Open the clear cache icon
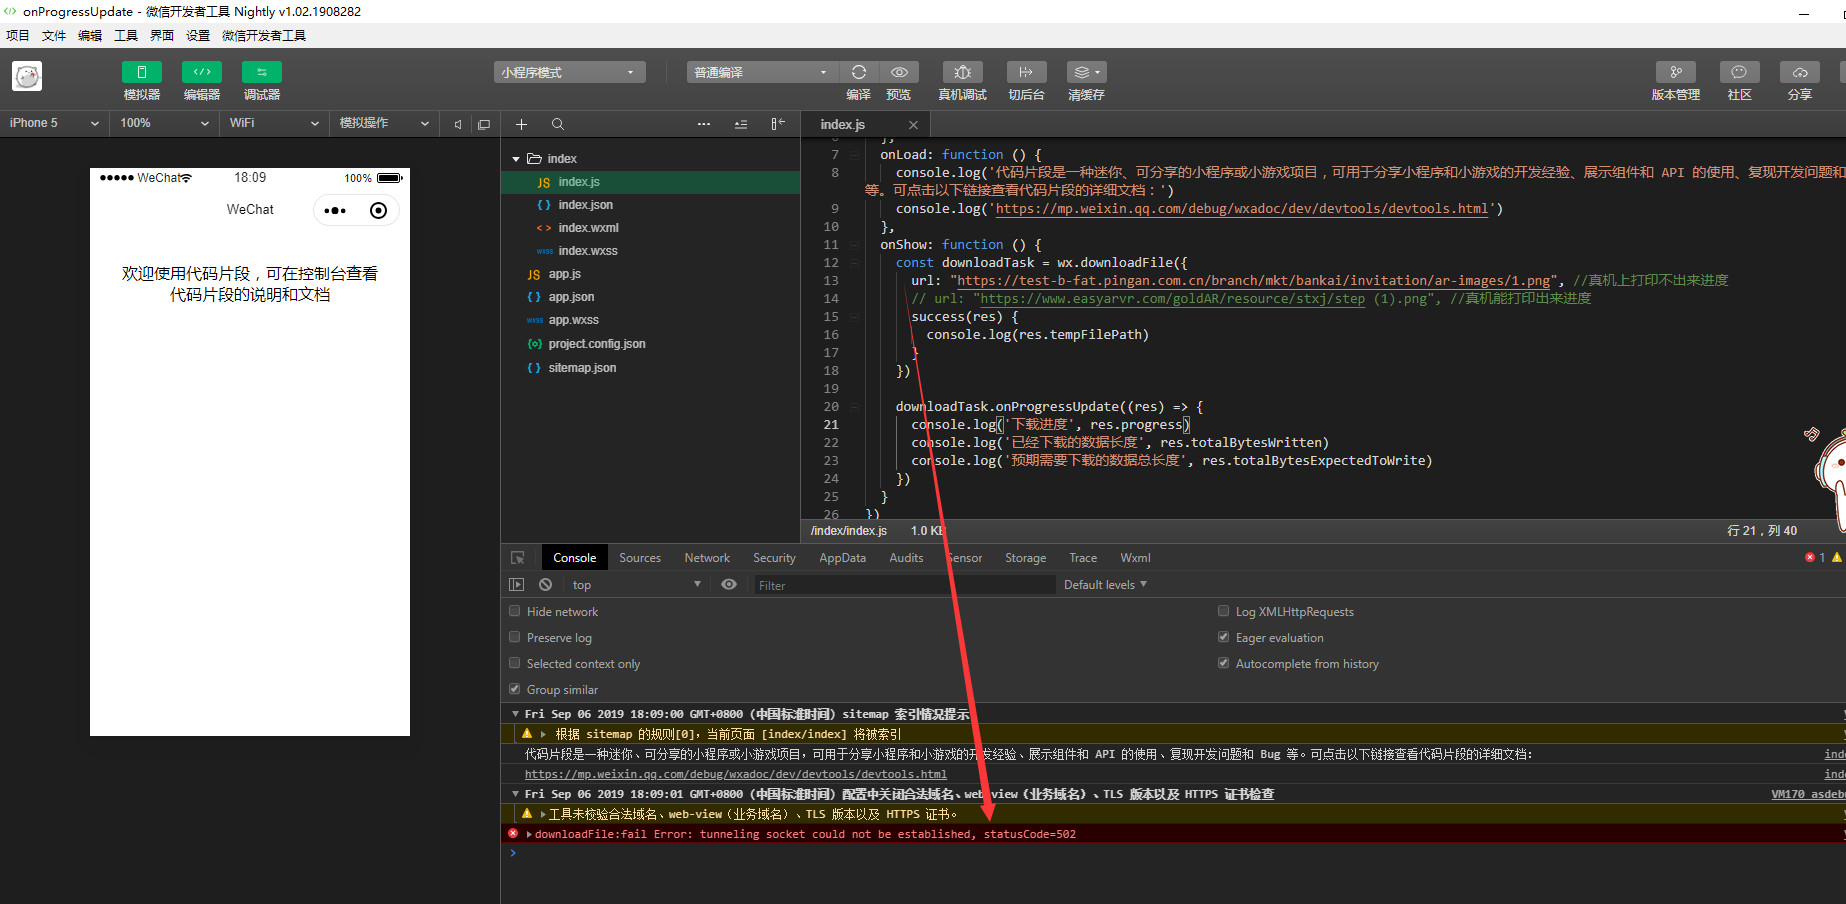Viewport: 1846px width, 904px height. (x=1086, y=72)
